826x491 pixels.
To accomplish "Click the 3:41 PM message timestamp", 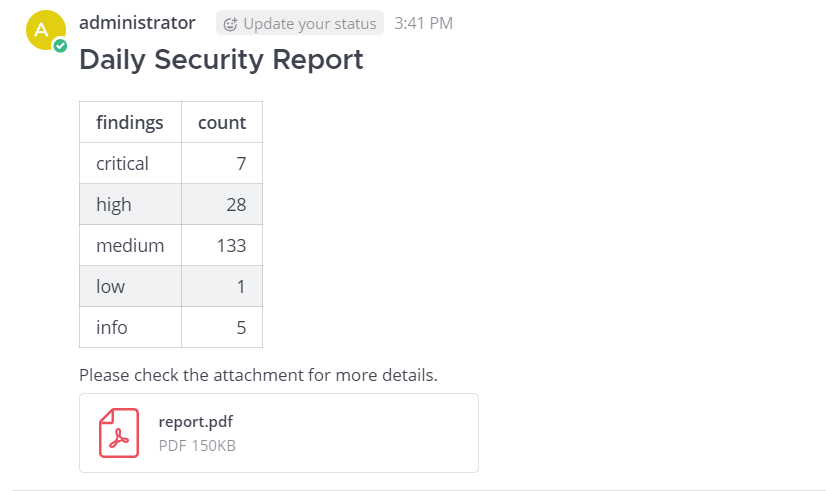I will [423, 23].
